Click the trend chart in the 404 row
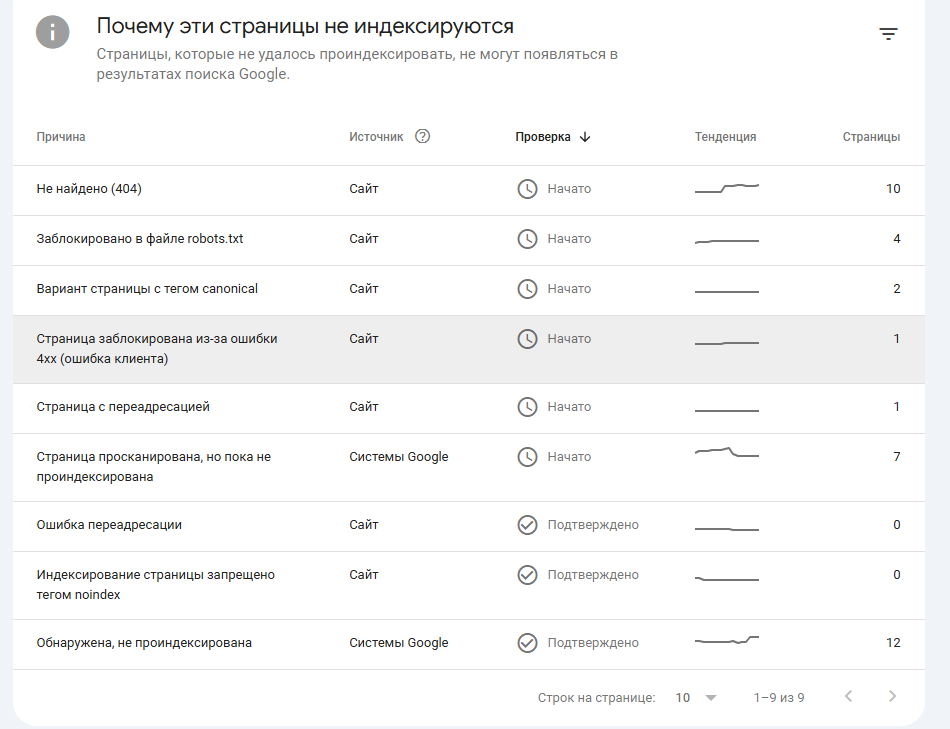950x729 pixels. 727,188
